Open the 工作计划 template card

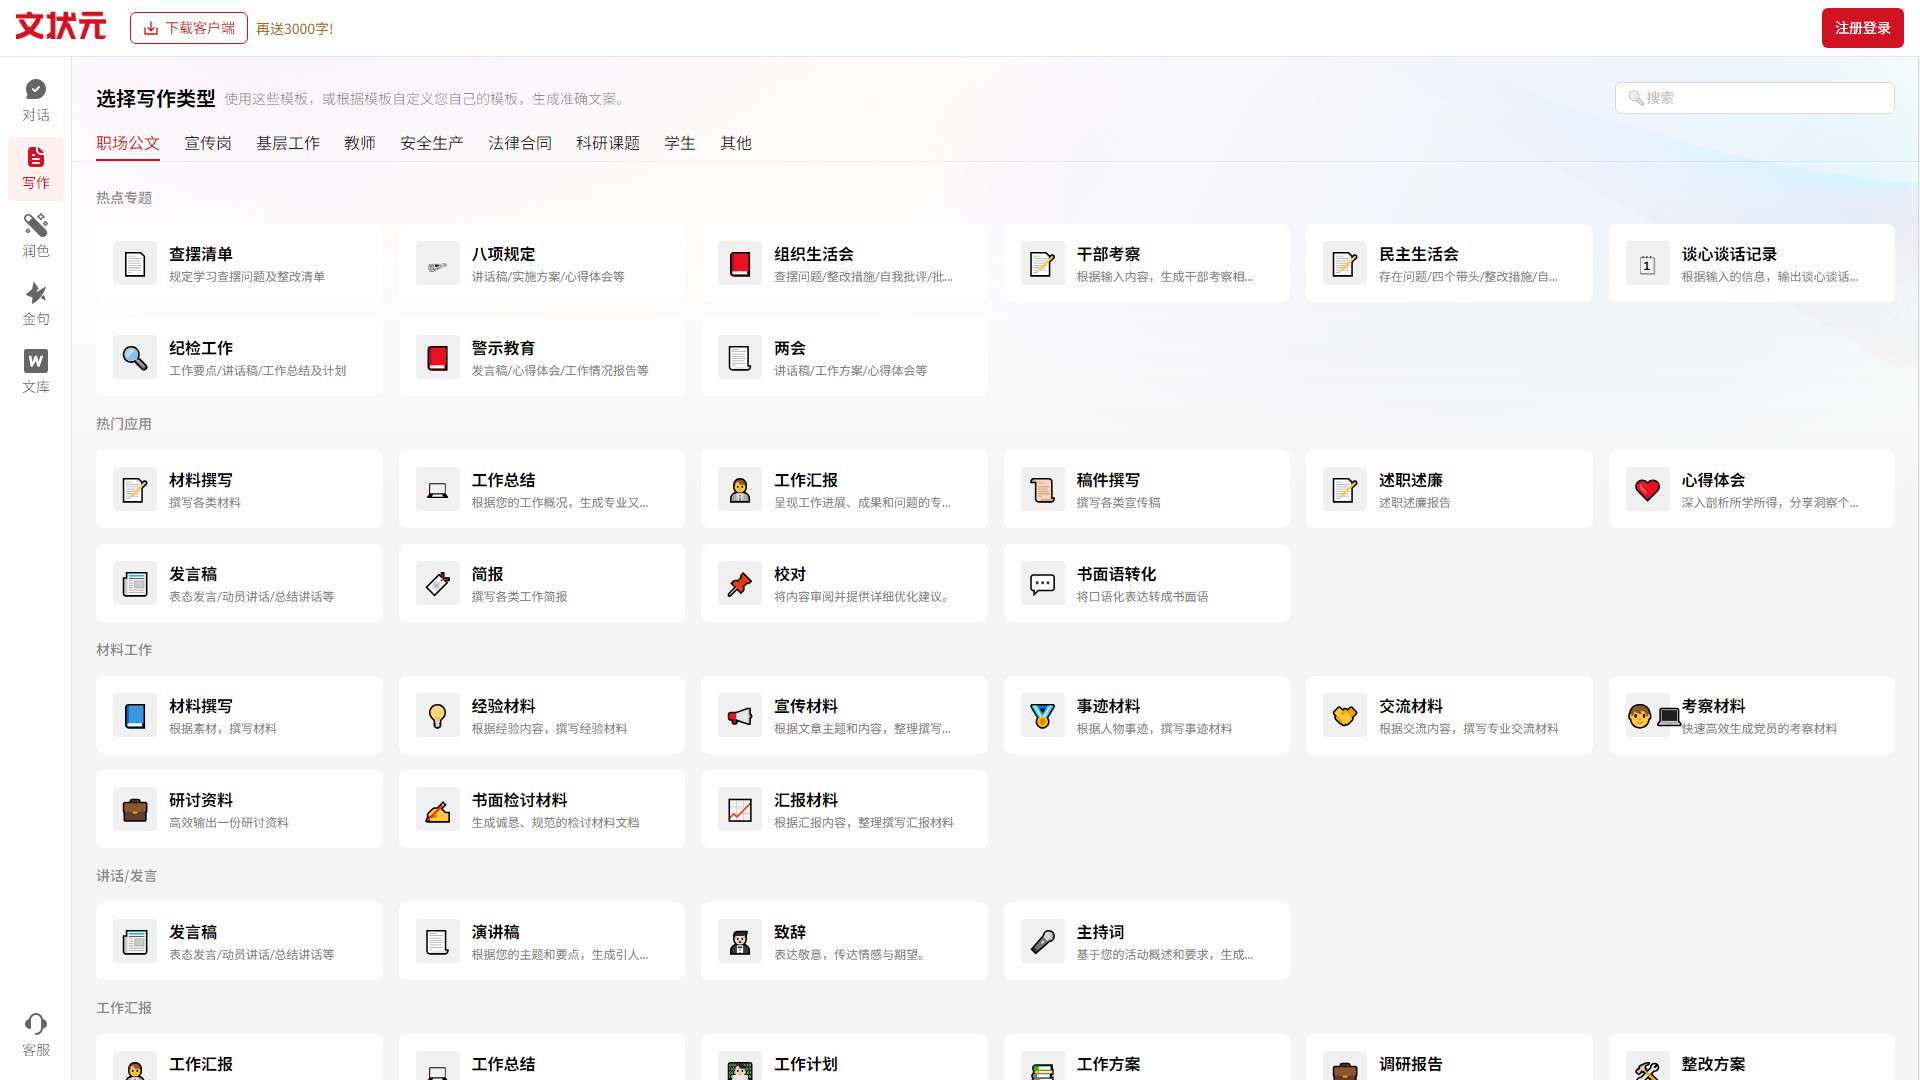[x=844, y=1058]
